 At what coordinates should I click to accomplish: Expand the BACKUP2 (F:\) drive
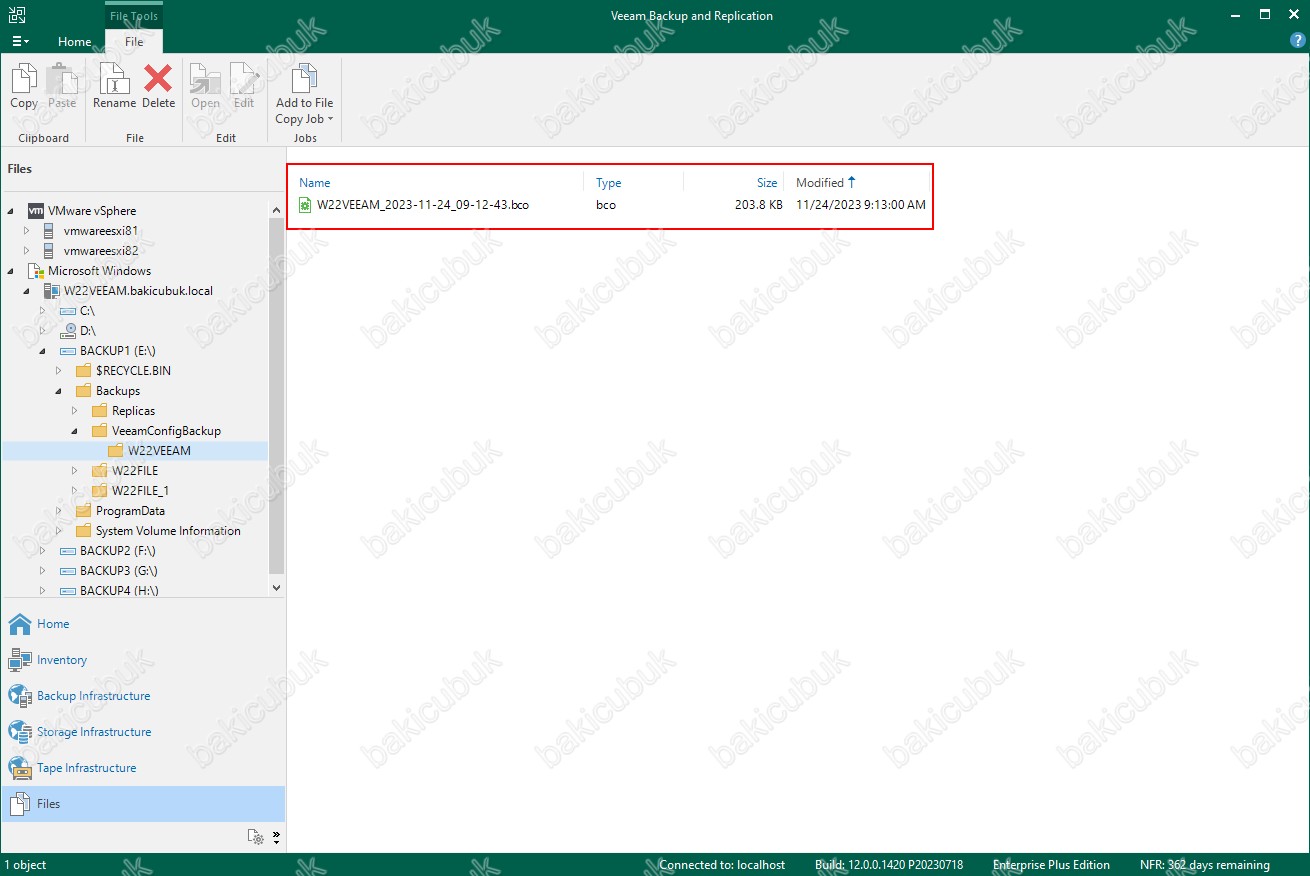click(x=43, y=551)
